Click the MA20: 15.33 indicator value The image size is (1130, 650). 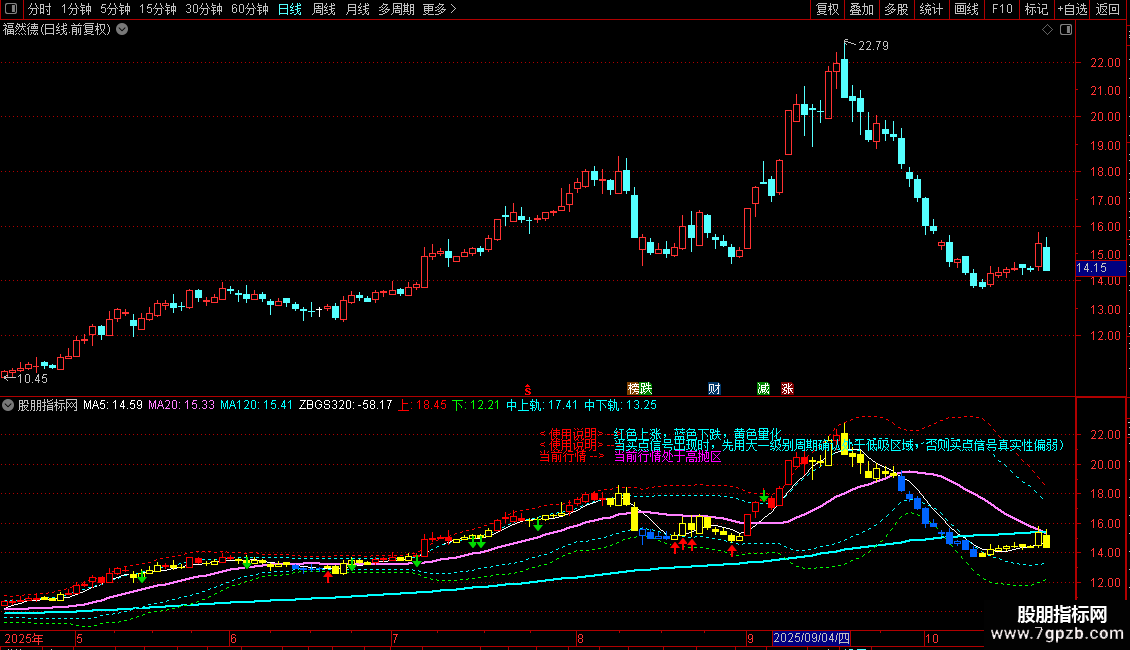[182, 406]
